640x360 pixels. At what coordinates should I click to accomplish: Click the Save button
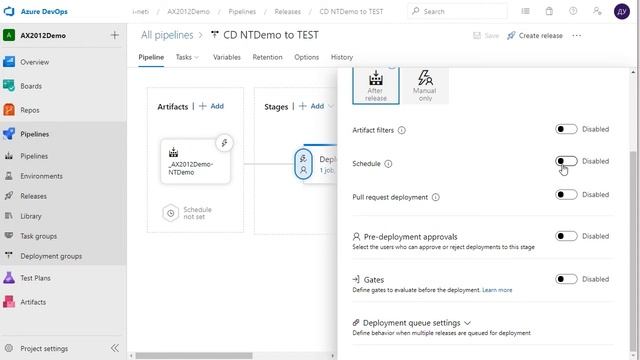(x=486, y=36)
